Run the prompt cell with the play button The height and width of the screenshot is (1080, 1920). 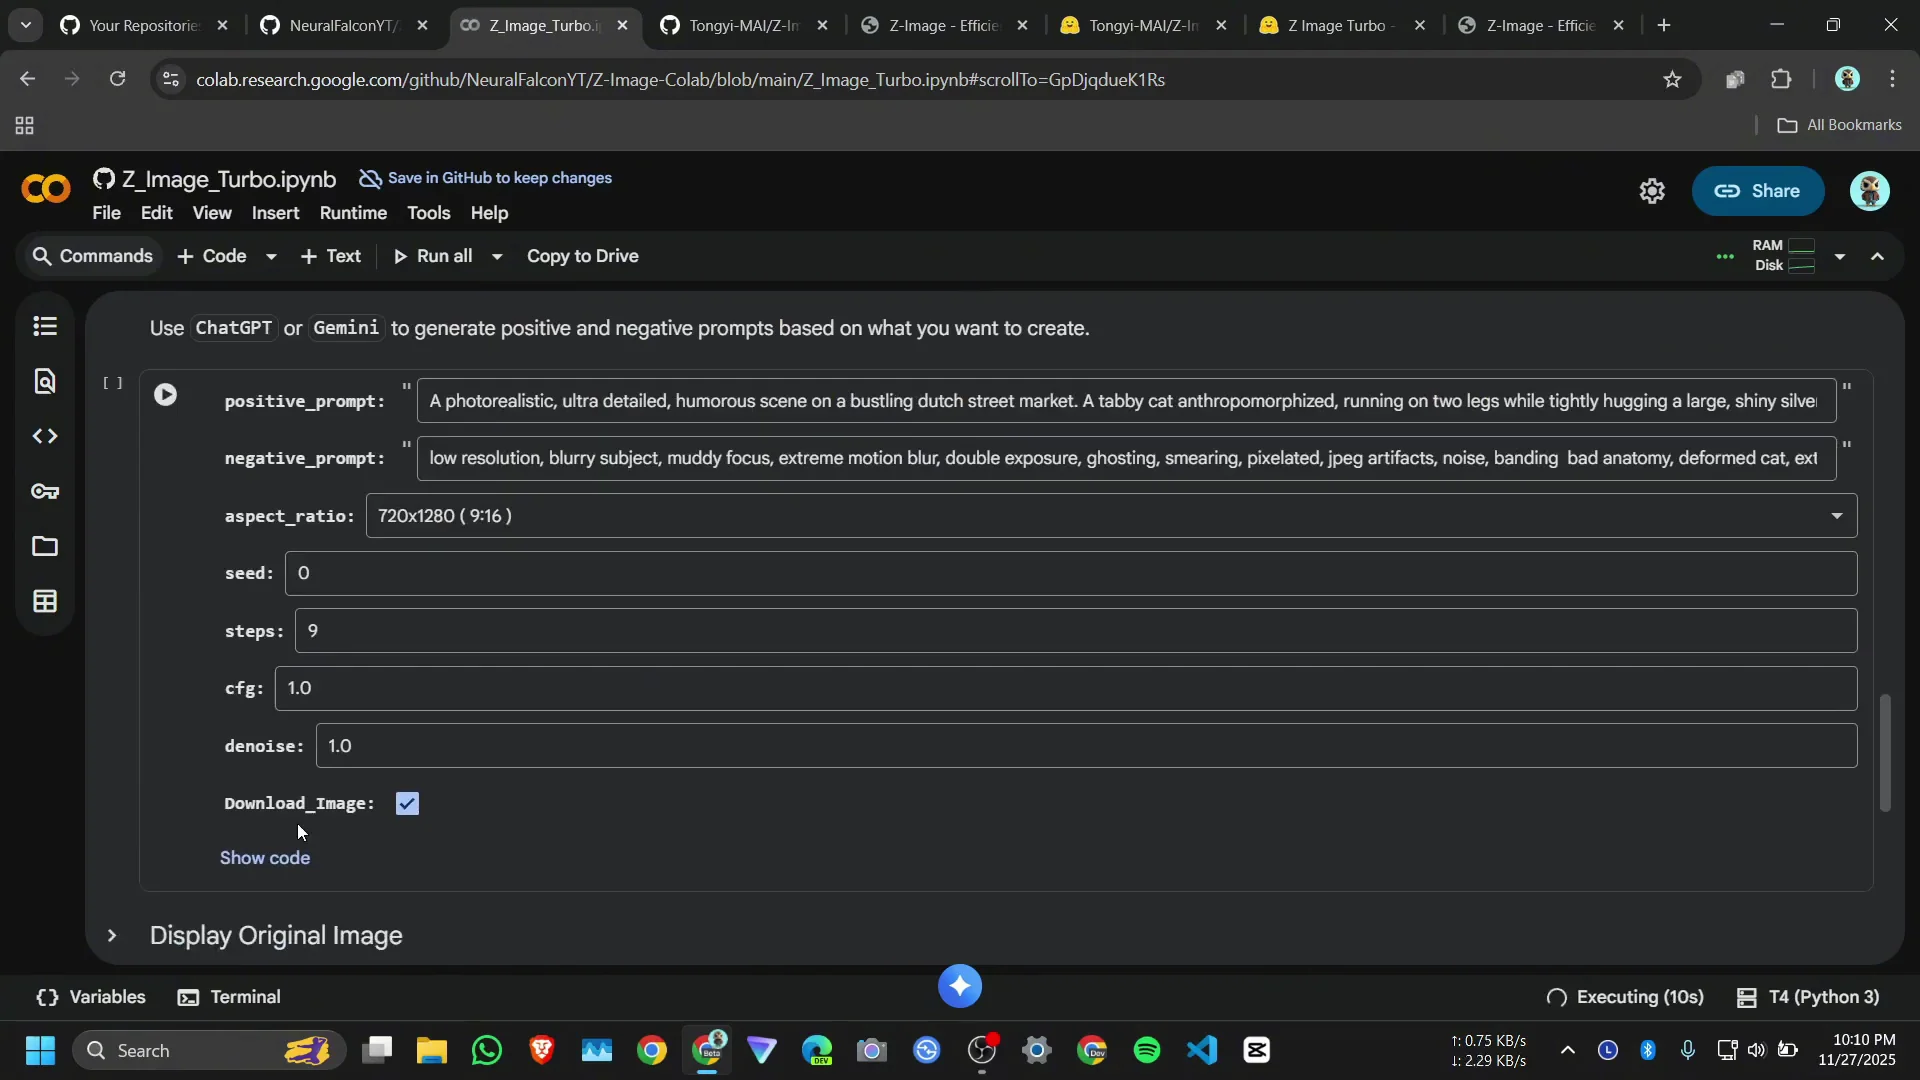167,394
